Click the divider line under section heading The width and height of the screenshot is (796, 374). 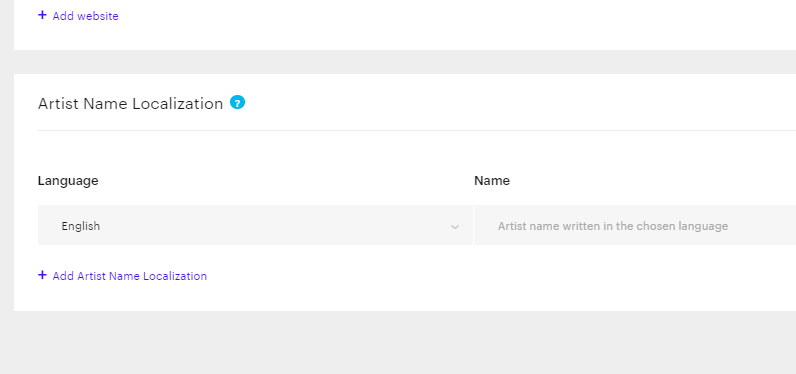[417, 130]
